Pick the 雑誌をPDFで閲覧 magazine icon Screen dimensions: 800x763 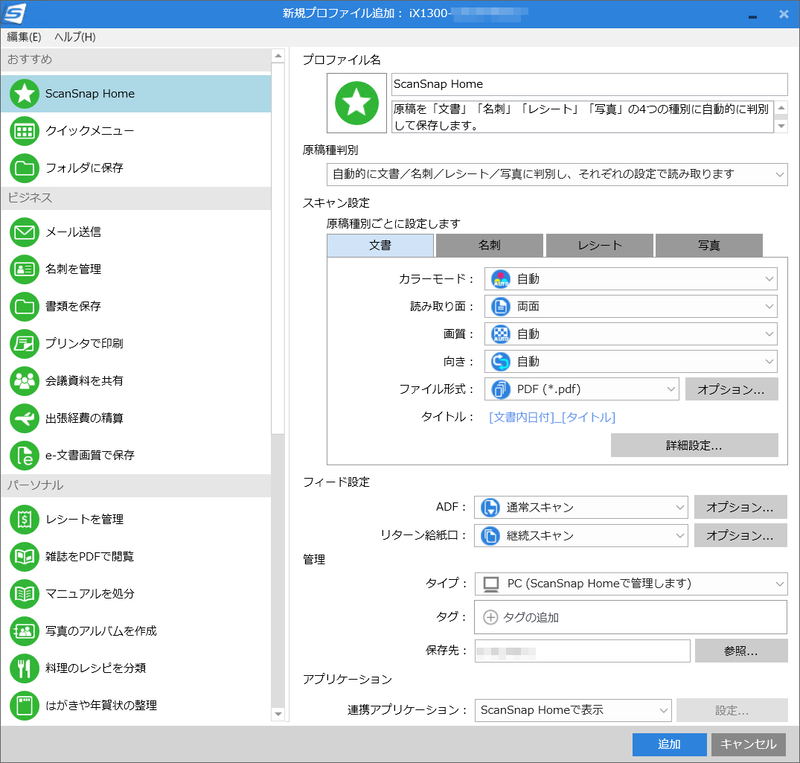tap(24, 556)
